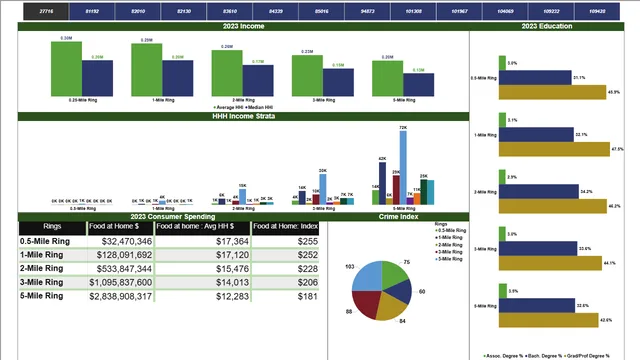
Task: Select the 109420 slicer button
Action: click(x=597, y=11)
